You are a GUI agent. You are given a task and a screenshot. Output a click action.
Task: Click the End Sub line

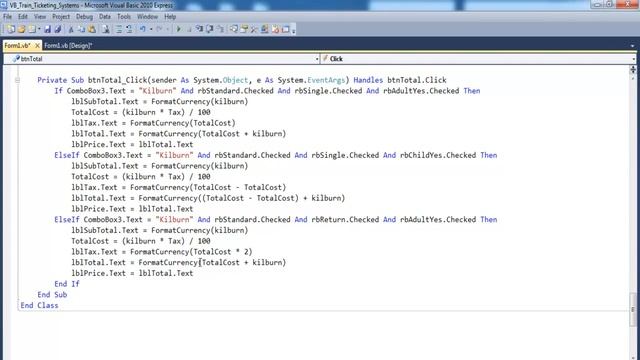point(52,295)
